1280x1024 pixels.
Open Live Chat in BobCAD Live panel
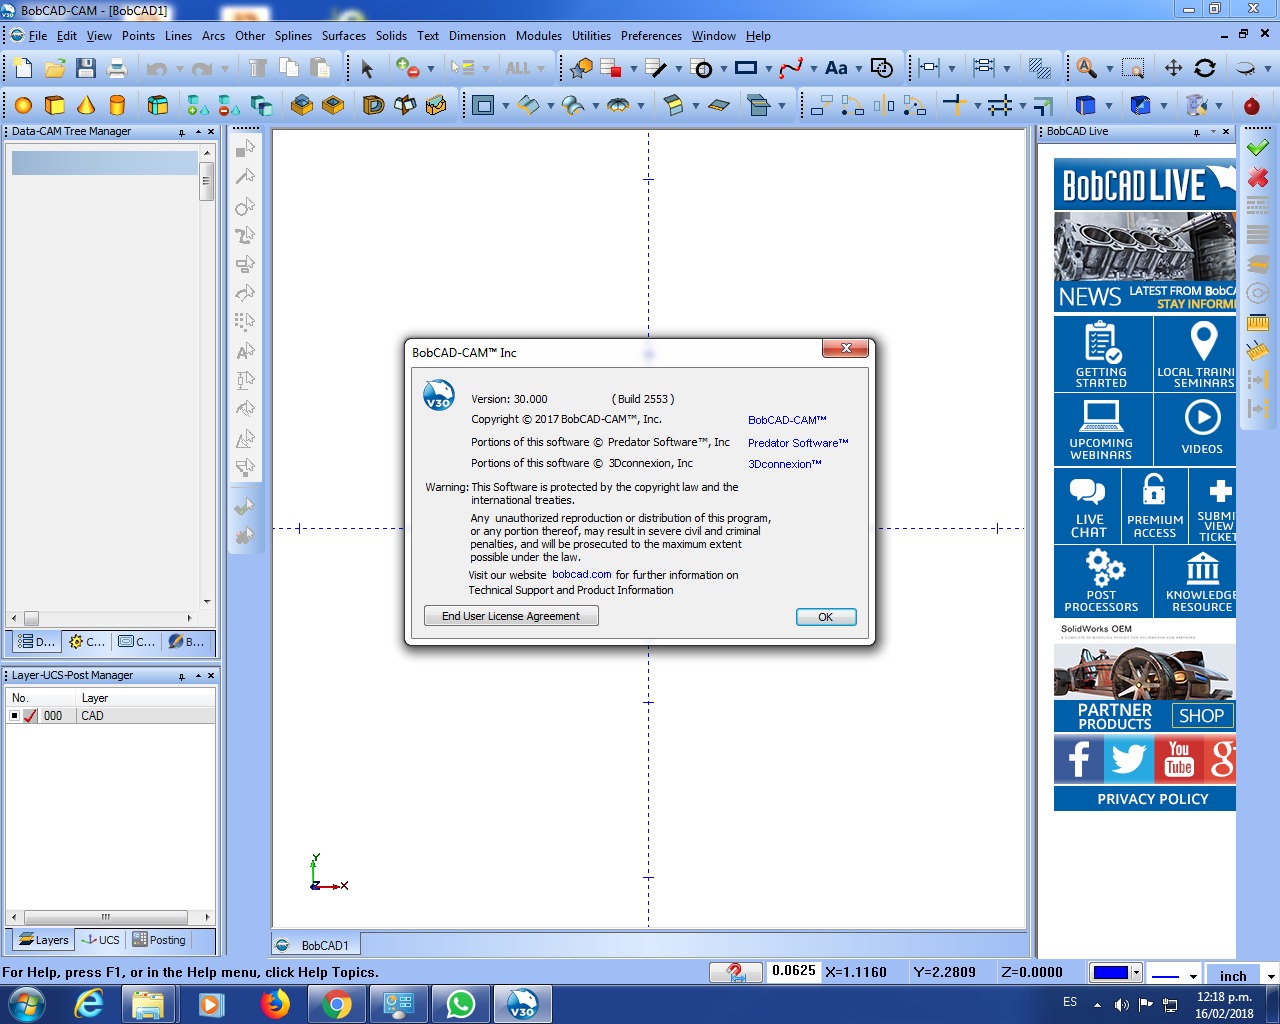[1087, 507]
